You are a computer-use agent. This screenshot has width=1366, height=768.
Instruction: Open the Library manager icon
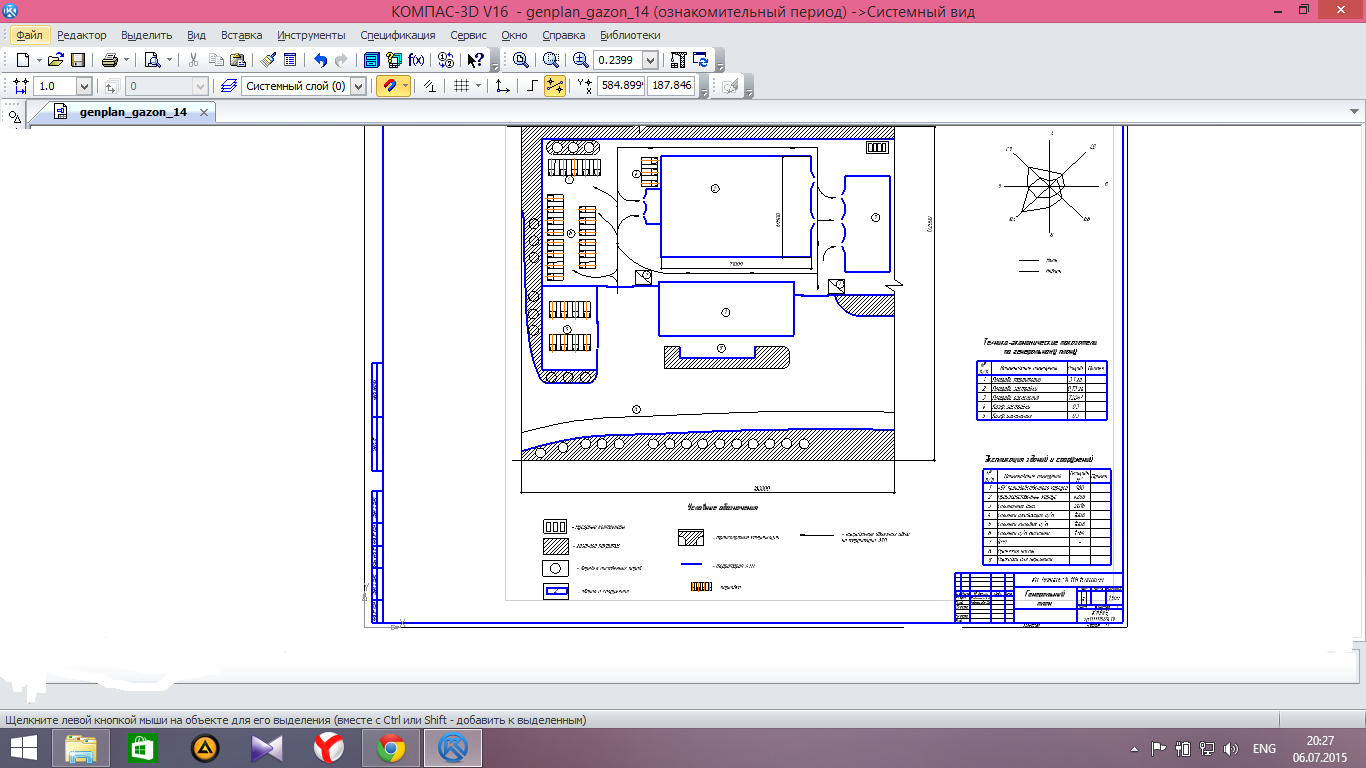coord(371,60)
